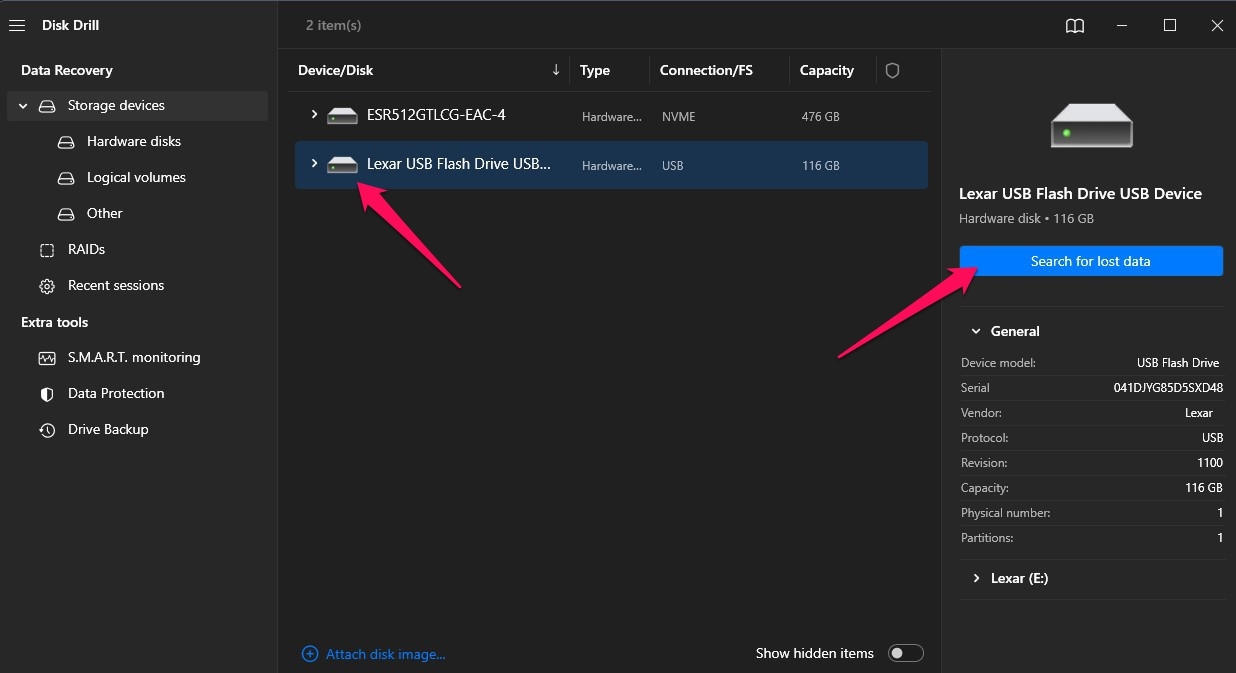Maximize the Disk Drill window
This screenshot has height=673, width=1236.
pyautogui.click(x=1170, y=25)
